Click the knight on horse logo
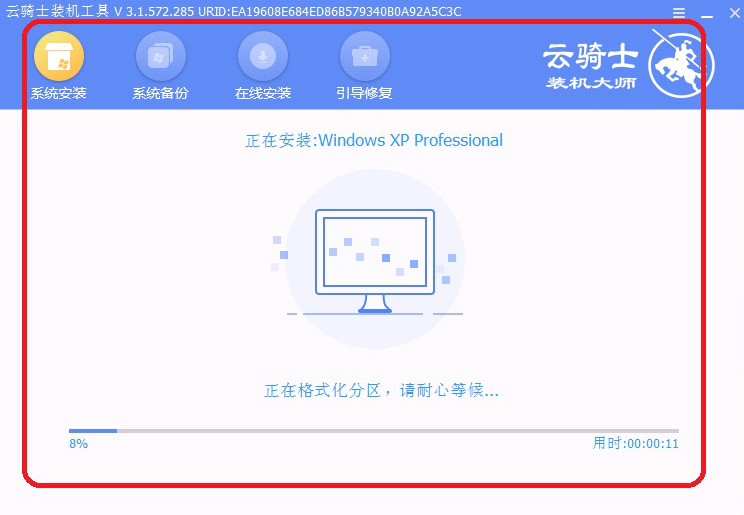Image resolution: width=744 pixels, height=515 pixels. (681, 63)
